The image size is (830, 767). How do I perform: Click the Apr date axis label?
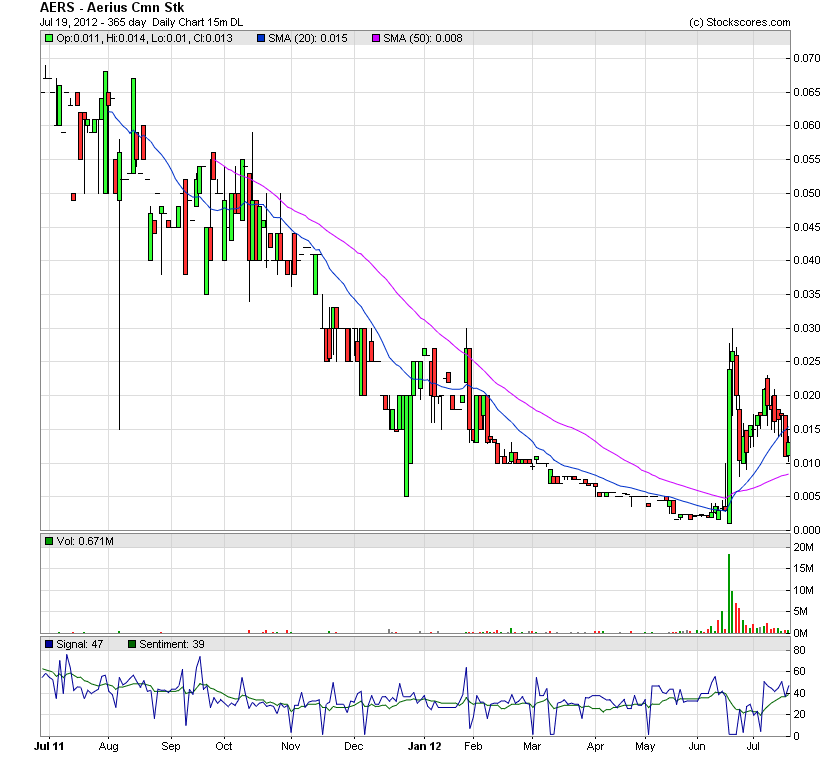[596, 746]
